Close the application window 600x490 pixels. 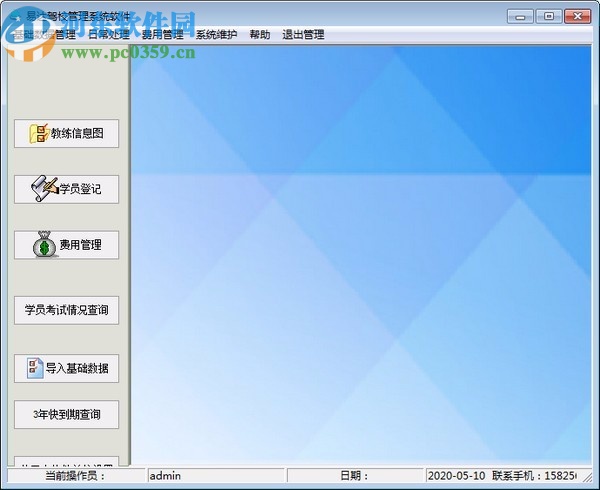click(577, 16)
